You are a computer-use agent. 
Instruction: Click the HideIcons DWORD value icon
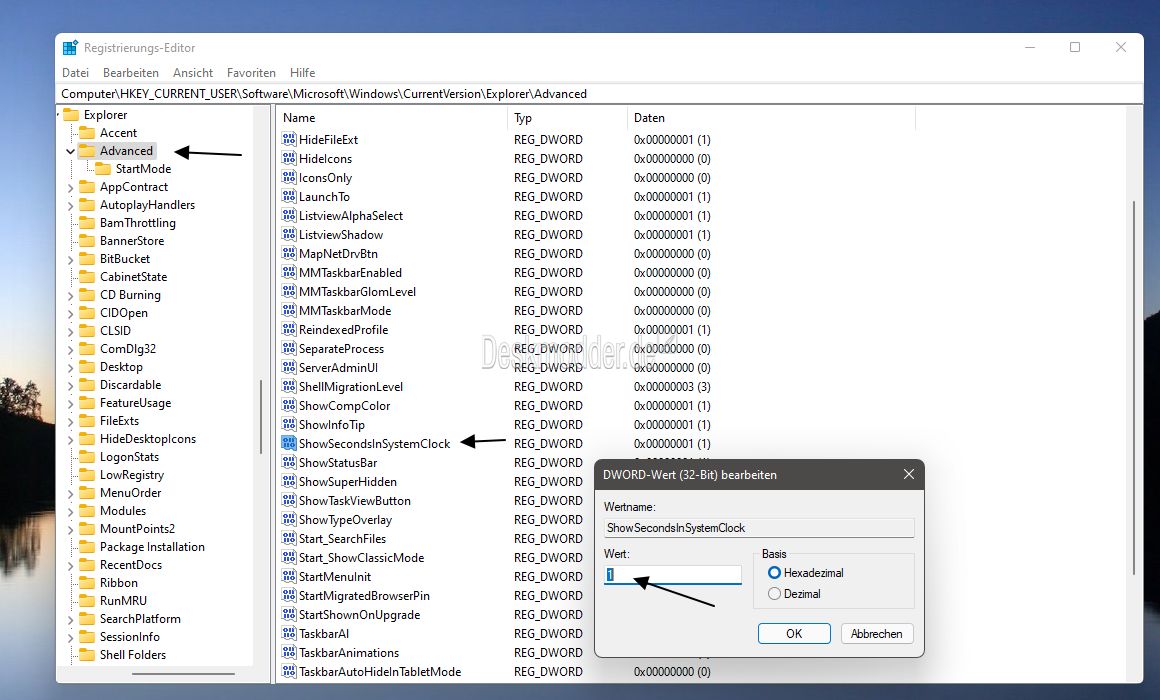[x=289, y=158]
